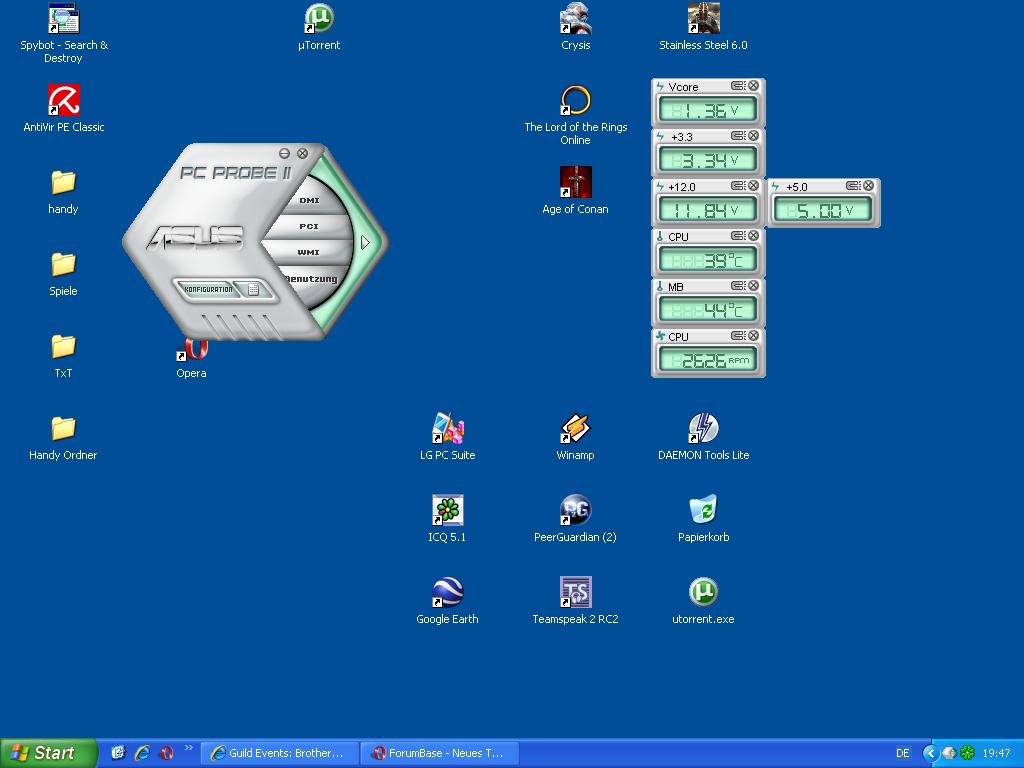Close the +5.0 voltage sensor widget

click(869, 186)
